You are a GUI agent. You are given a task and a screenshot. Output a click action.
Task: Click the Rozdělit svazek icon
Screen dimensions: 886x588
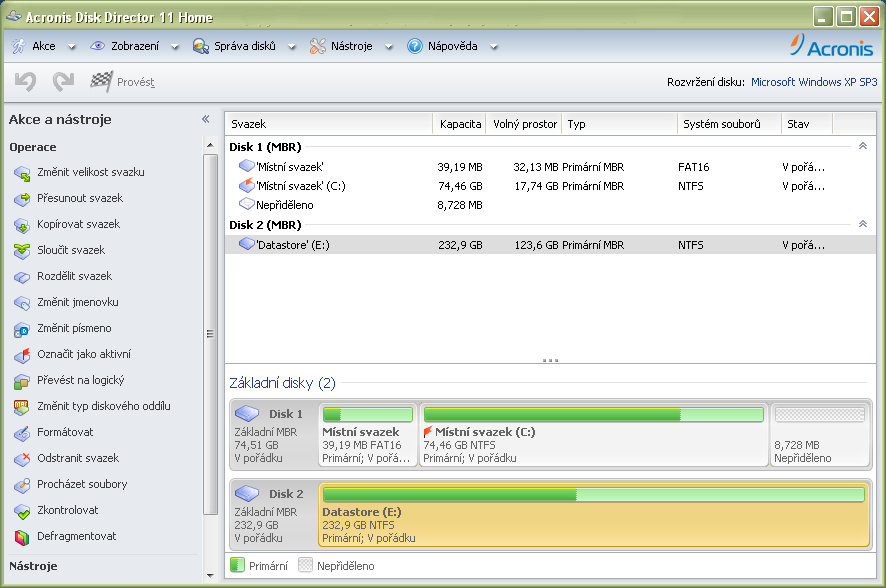[22, 277]
